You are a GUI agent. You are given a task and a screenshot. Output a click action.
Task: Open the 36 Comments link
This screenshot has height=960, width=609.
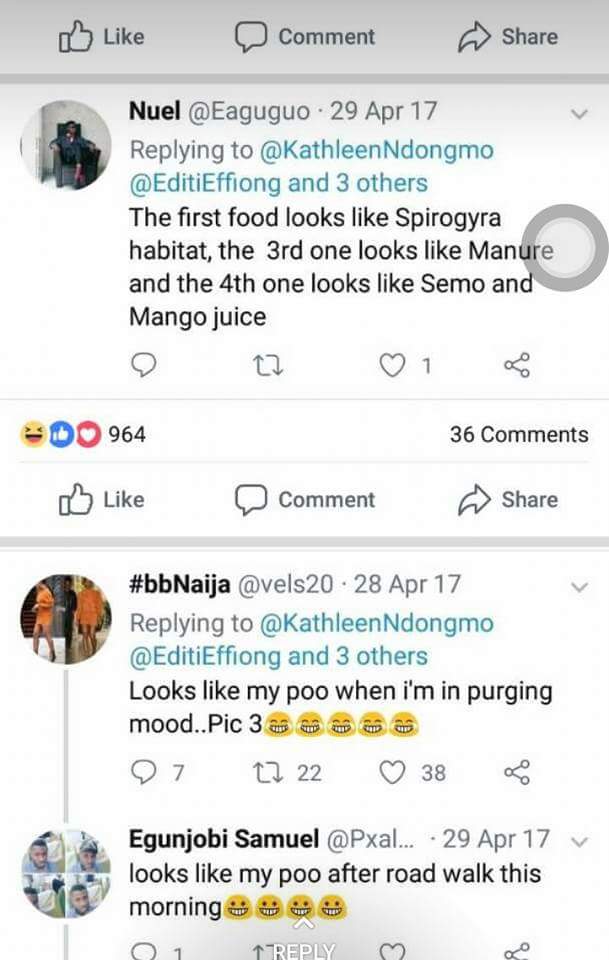tap(518, 434)
